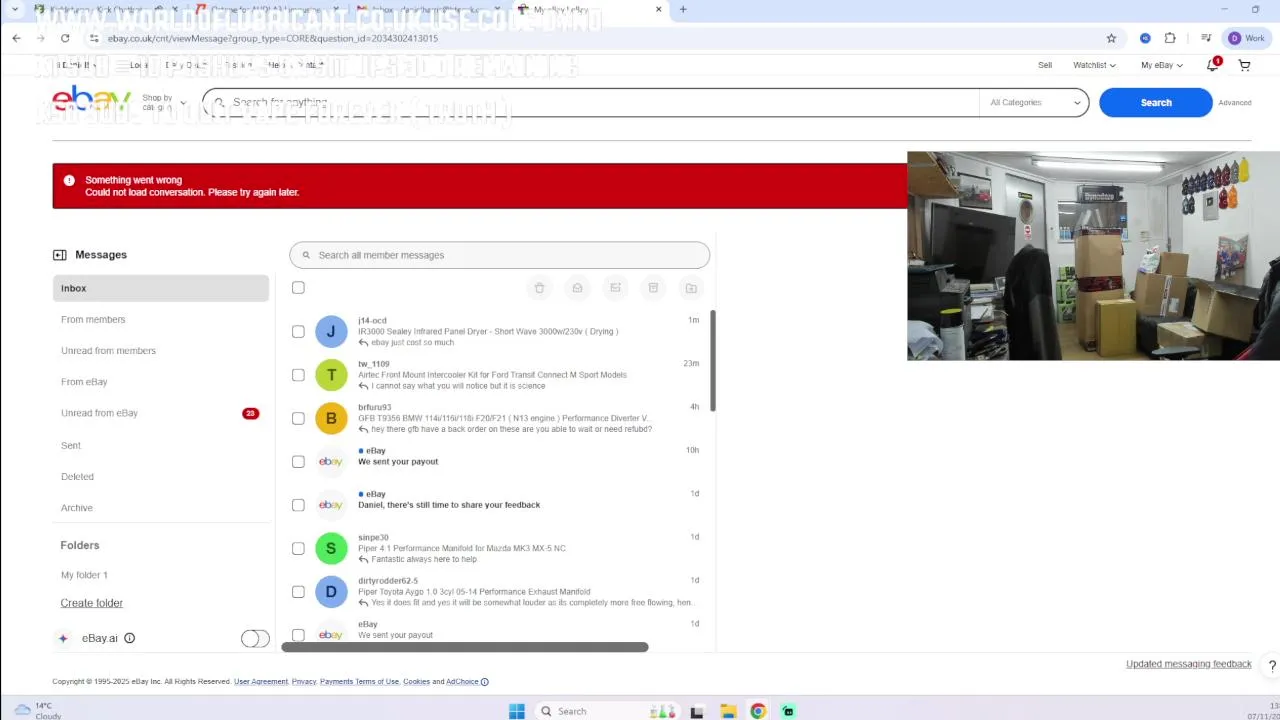The height and width of the screenshot is (720, 1280).
Task: Click the Search all member messages field
Action: (500, 255)
